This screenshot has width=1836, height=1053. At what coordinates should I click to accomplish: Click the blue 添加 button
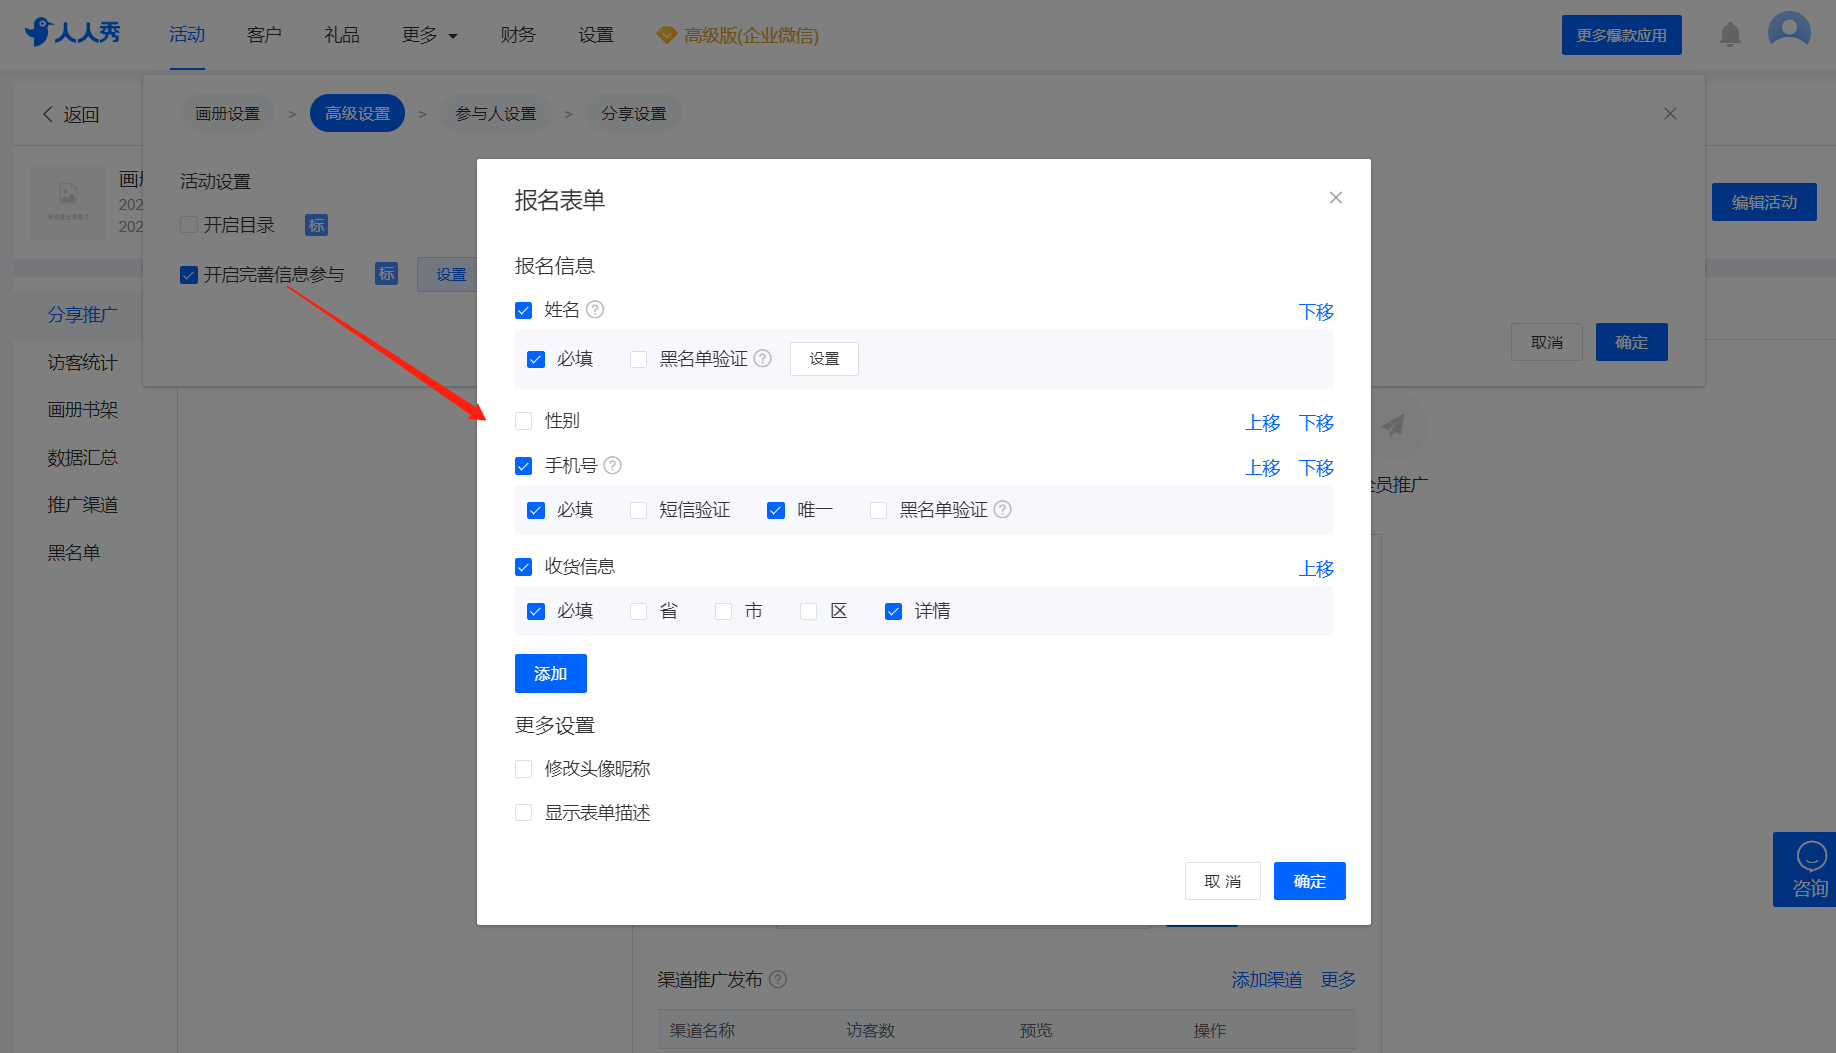click(551, 673)
